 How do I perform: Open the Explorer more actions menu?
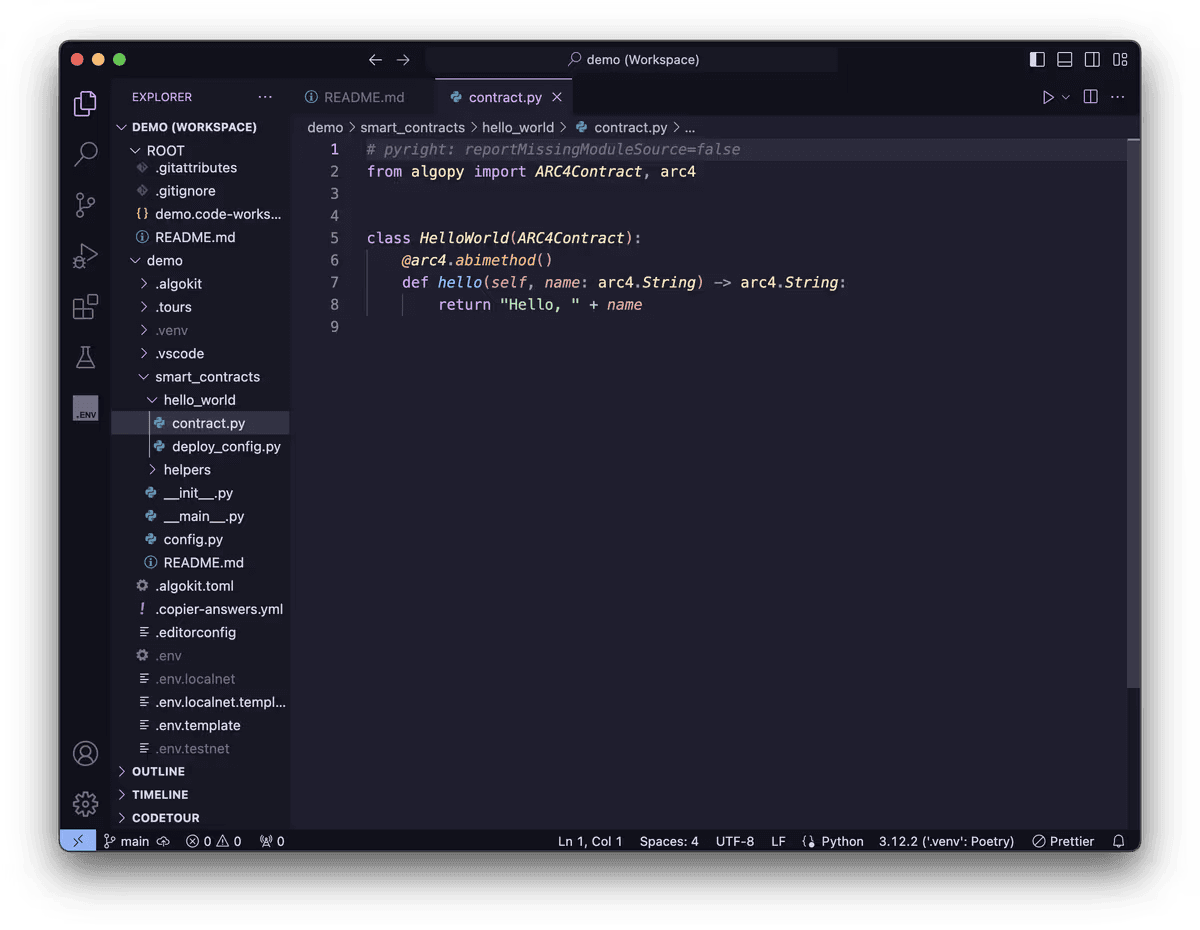pos(265,96)
